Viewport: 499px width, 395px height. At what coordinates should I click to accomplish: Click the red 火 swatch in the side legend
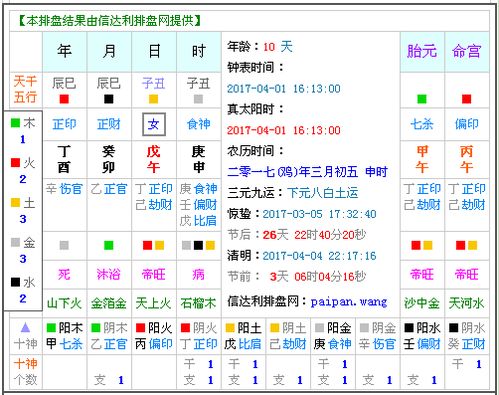pyautogui.click(x=15, y=163)
